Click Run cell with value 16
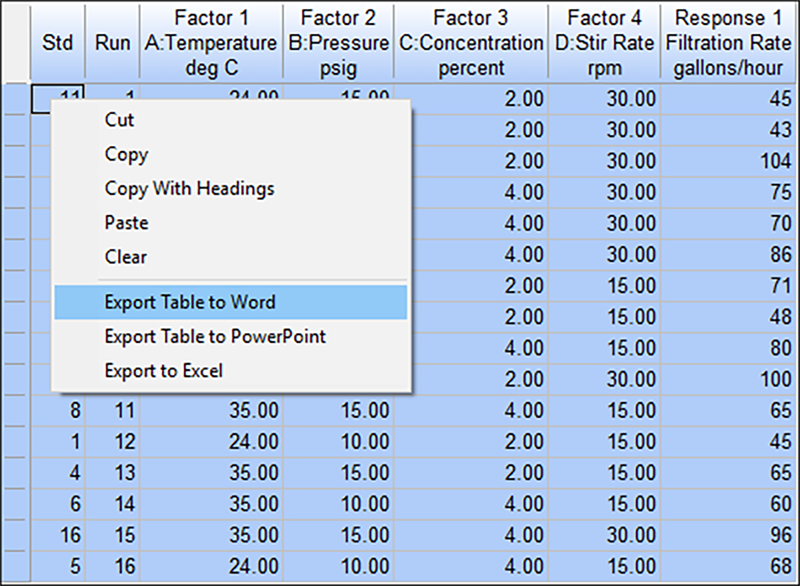The width and height of the screenshot is (800, 586). coord(112,566)
